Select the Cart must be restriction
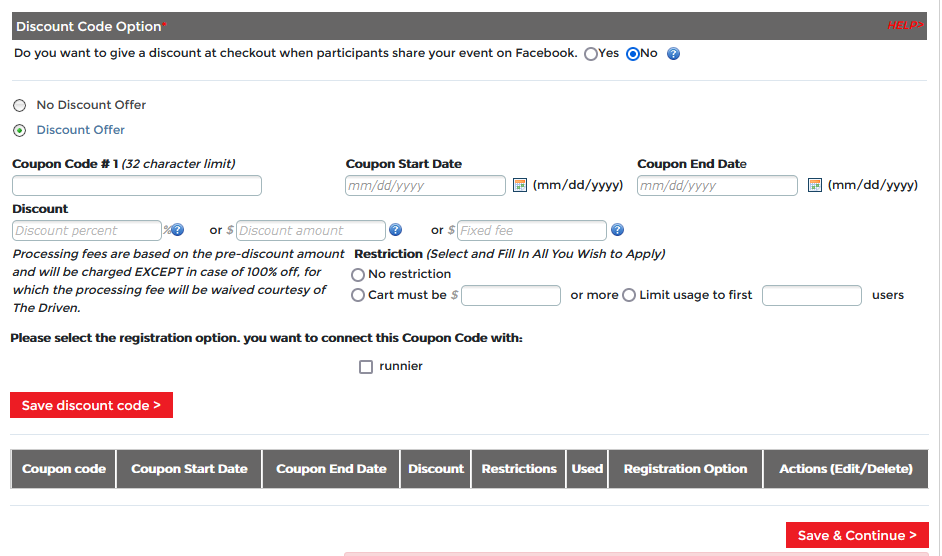942x556 pixels. 358,295
